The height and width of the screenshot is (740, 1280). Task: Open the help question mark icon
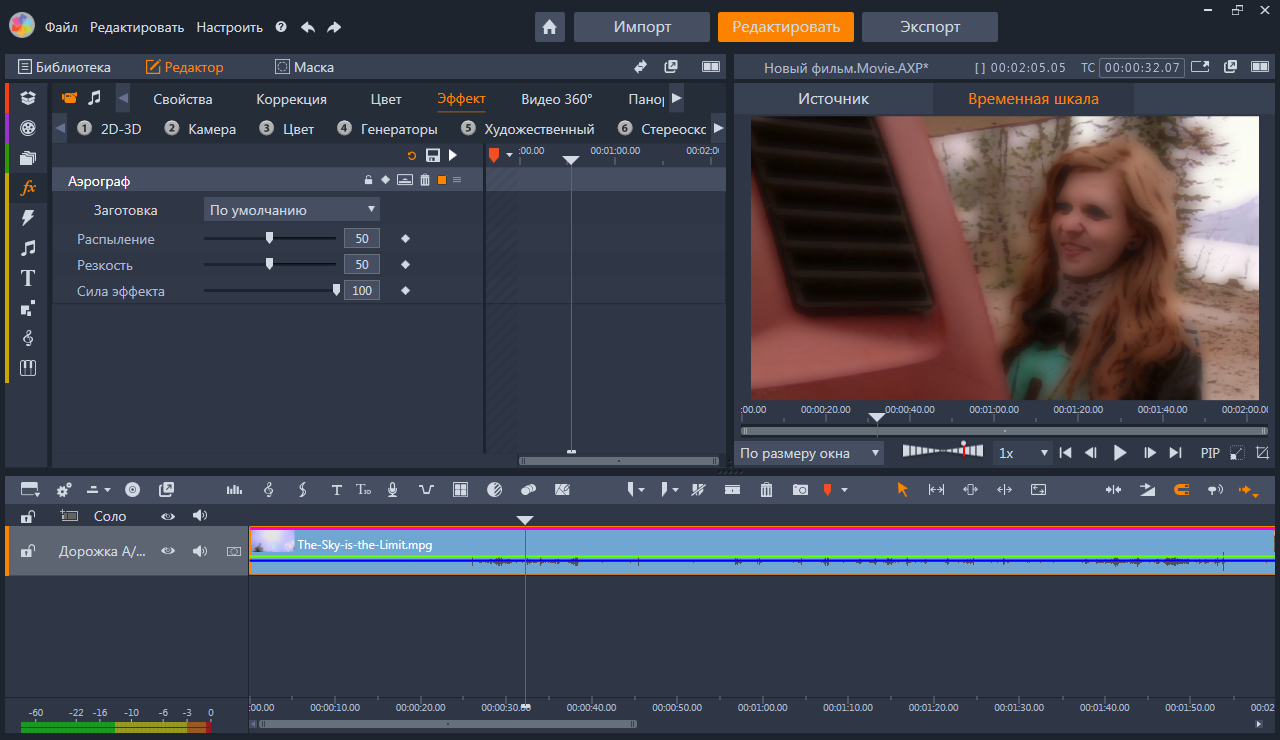coord(281,27)
